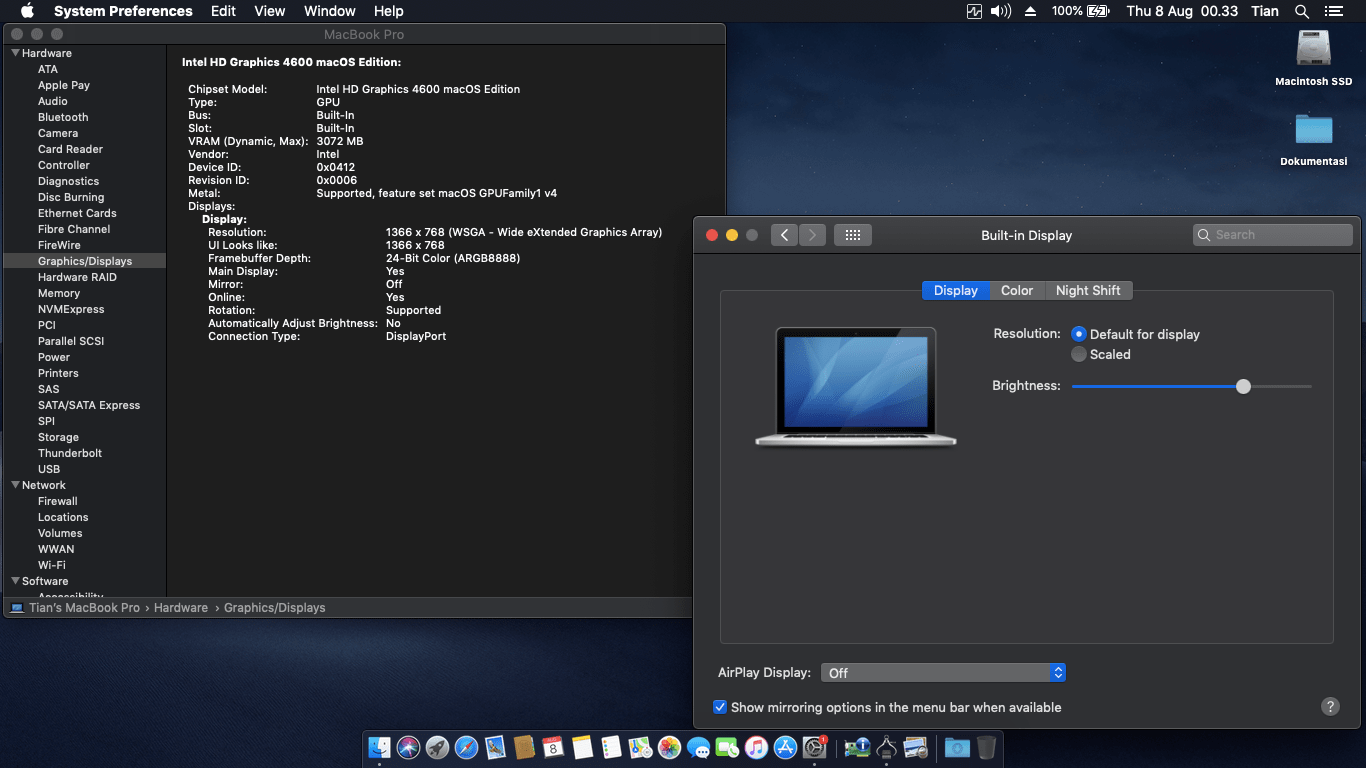Click the MacBook display thumbnail image
Viewport: 1366px width, 768px height.
click(856, 386)
